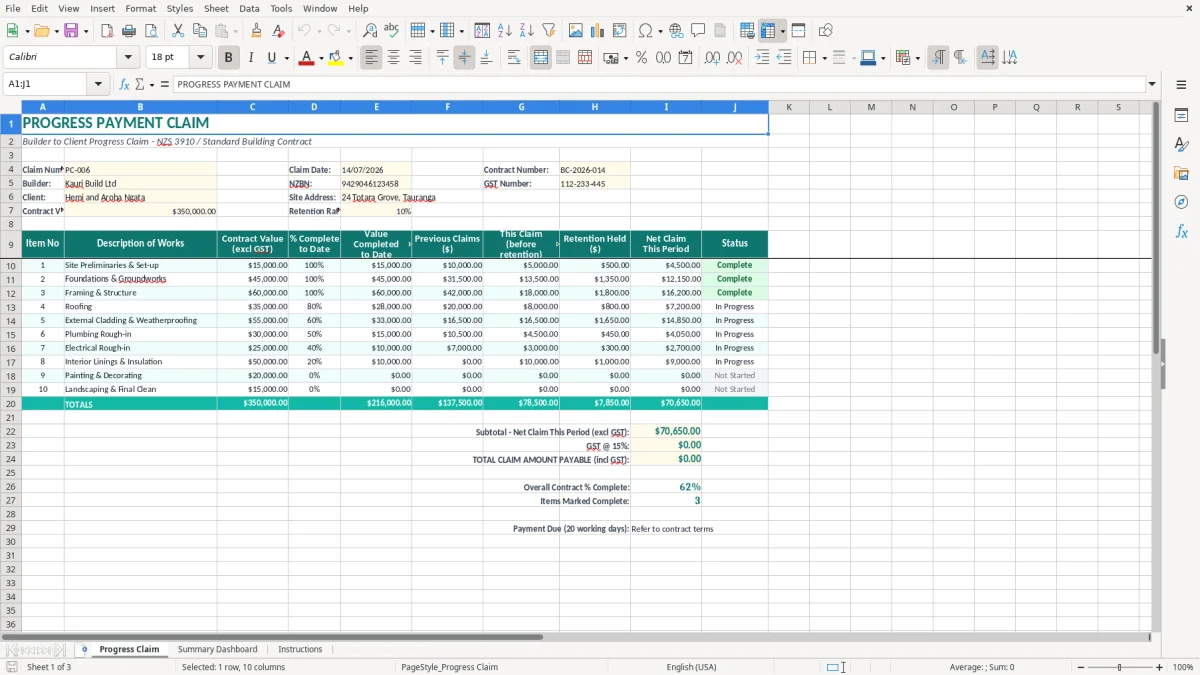Toggle Bold formatting

click(x=229, y=58)
